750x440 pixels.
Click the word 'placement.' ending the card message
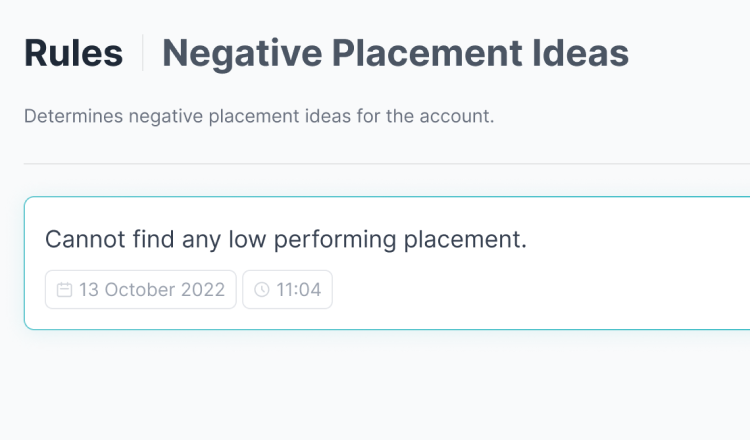(465, 240)
